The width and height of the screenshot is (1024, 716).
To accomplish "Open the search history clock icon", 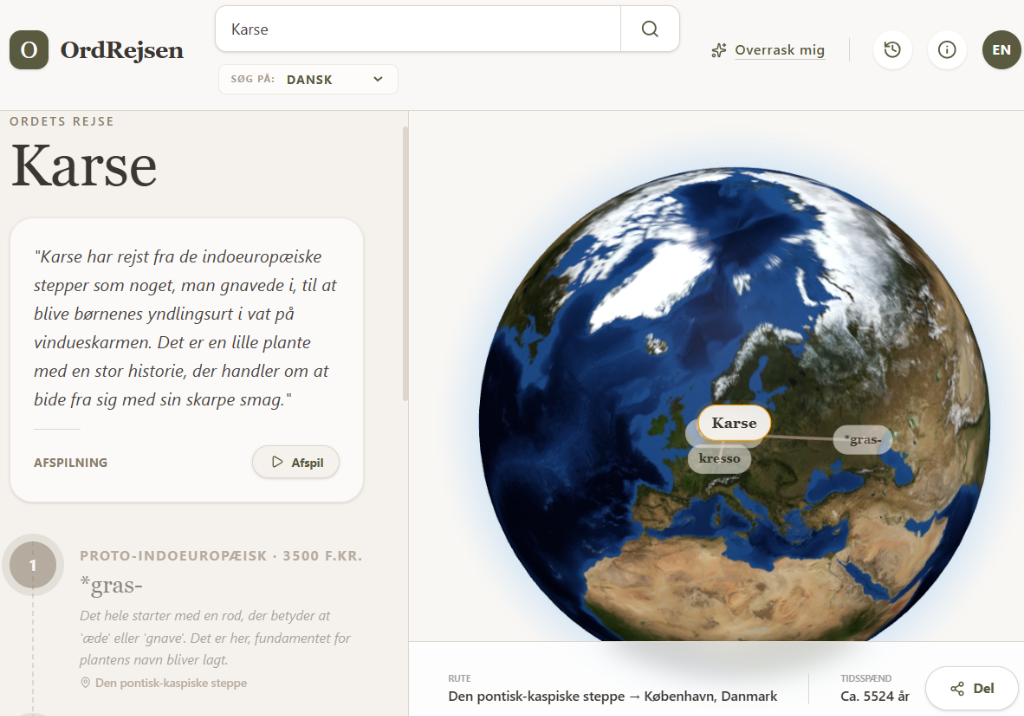I will pos(892,50).
